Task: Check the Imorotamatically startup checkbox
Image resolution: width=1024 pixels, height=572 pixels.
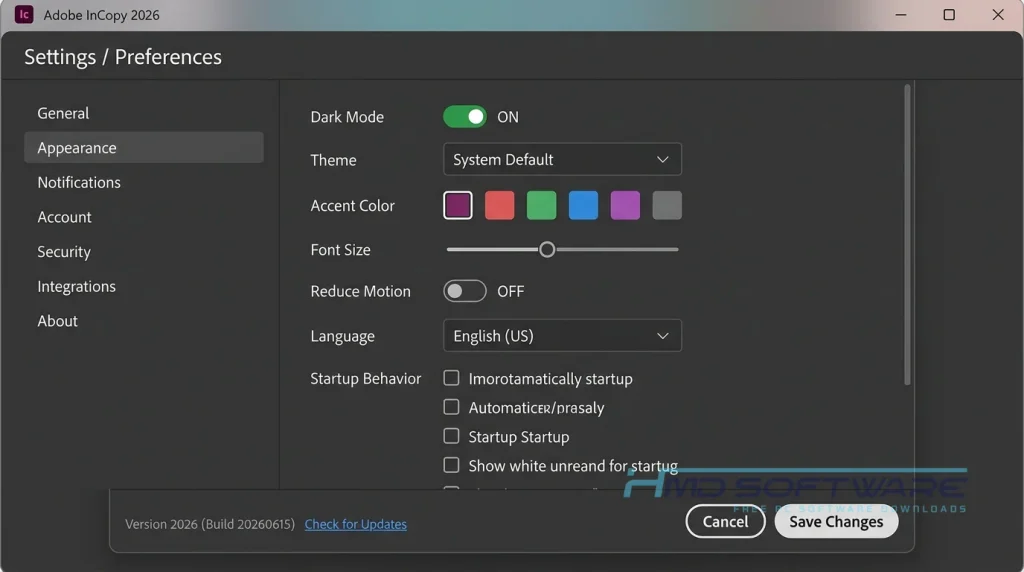Action: [451, 378]
